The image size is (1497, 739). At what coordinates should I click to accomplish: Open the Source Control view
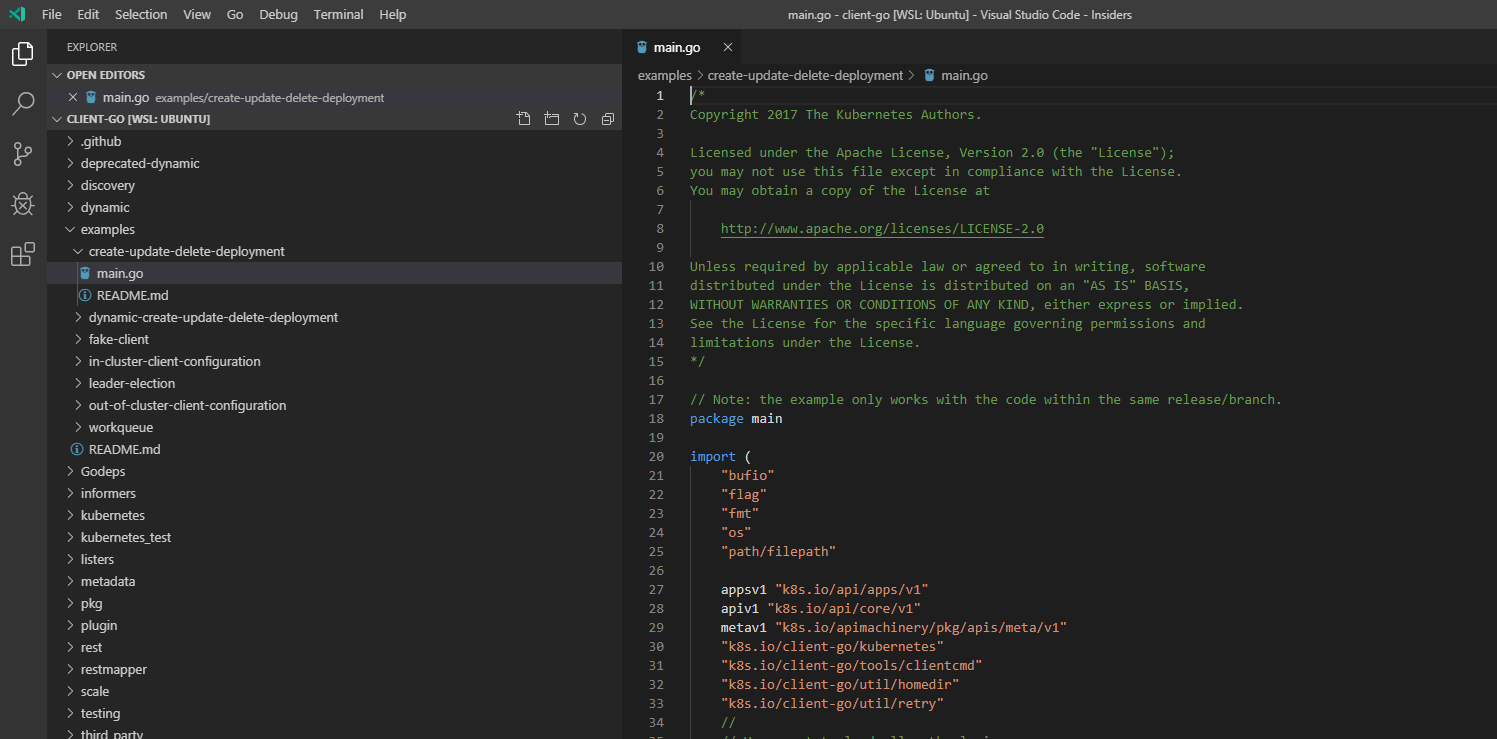(23, 153)
